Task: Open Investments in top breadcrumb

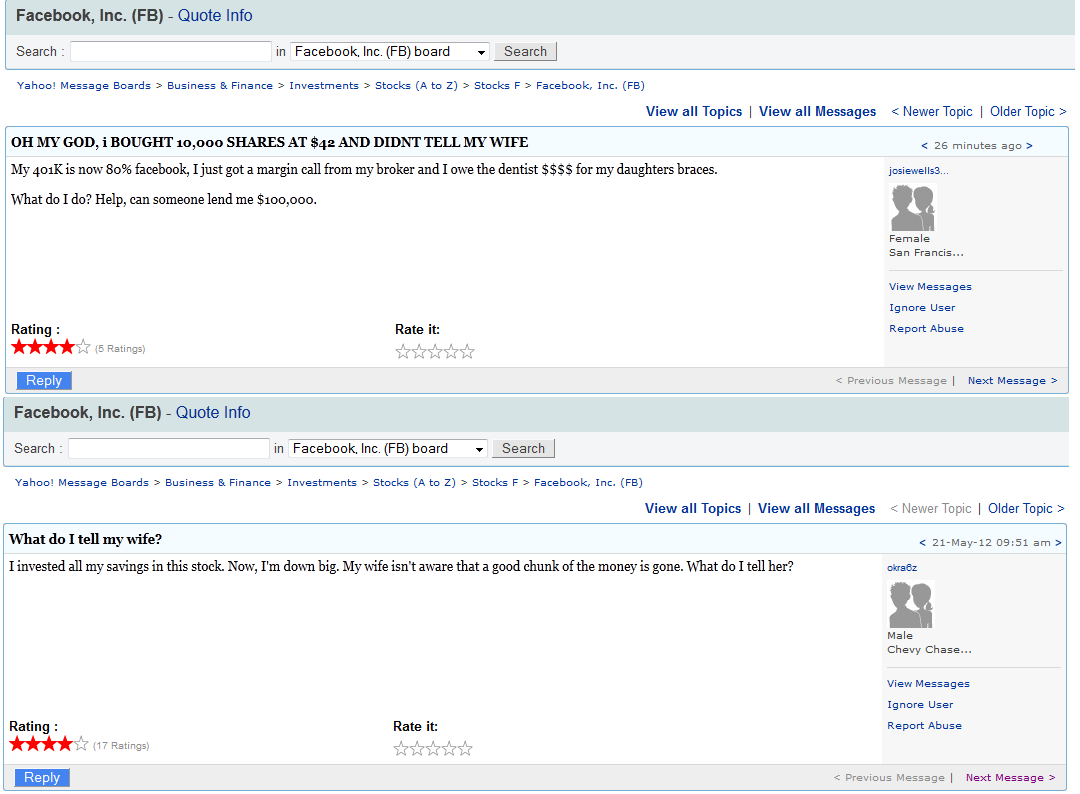Action: [324, 85]
